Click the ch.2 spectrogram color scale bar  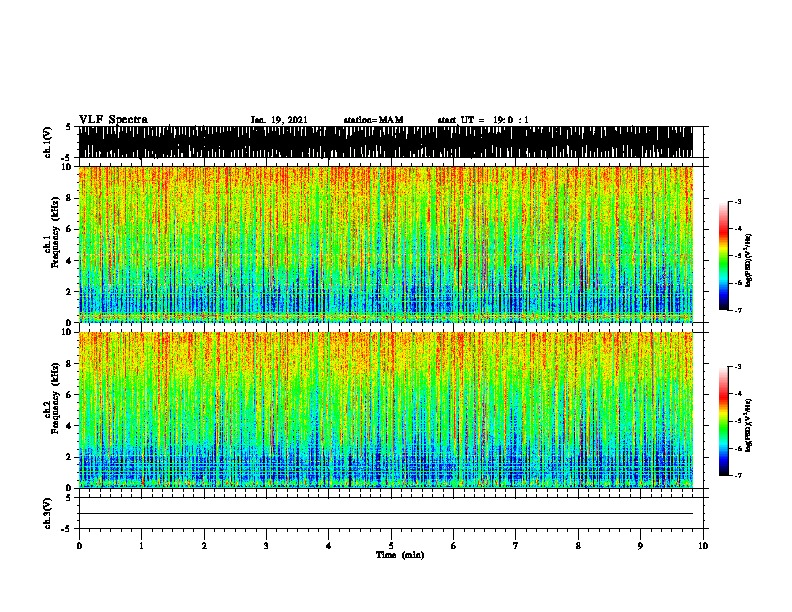pos(723,421)
